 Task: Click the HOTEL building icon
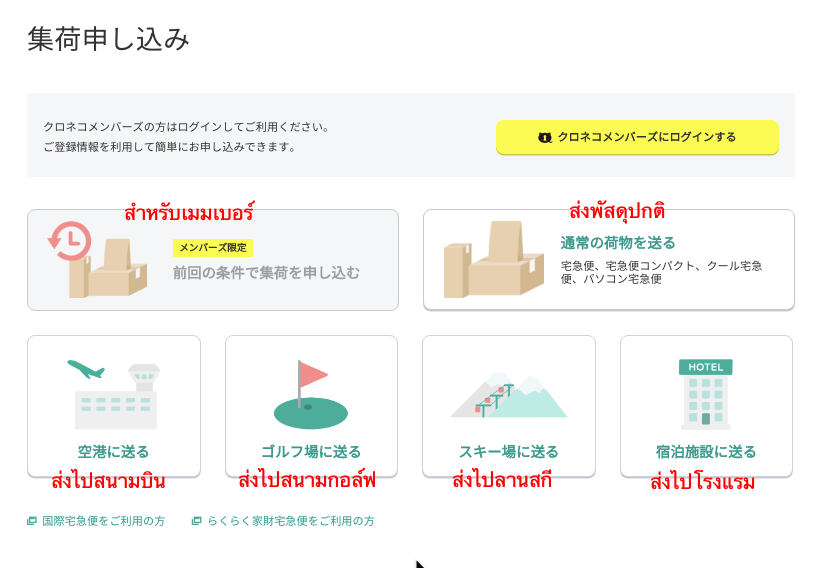(x=705, y=395)
